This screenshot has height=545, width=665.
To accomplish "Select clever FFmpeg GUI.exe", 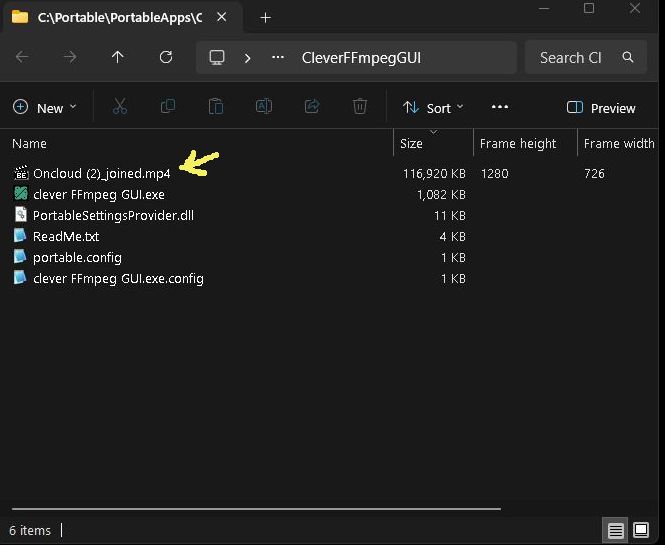I will point(99,195).
